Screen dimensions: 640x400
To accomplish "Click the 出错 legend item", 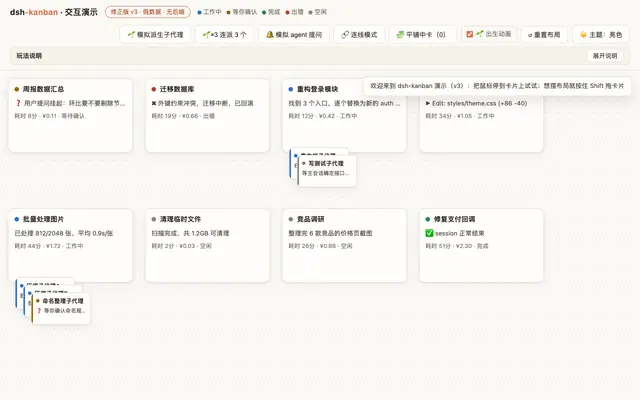I will coord(294,12).
